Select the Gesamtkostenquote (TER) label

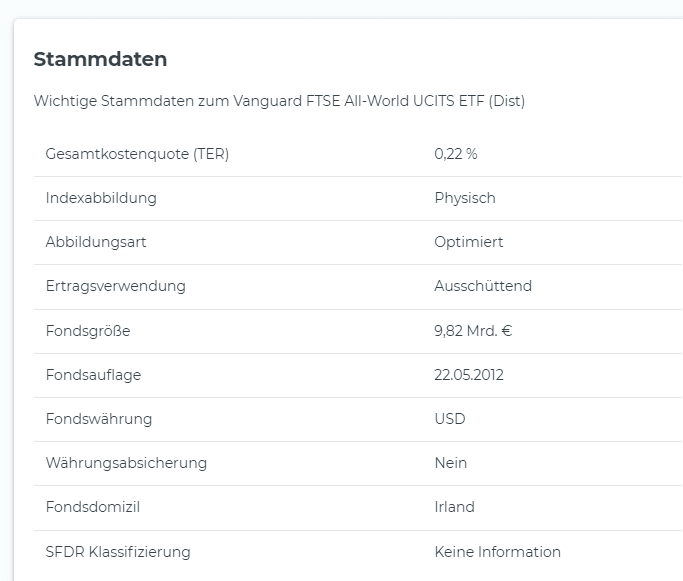[x=137, y=154]
